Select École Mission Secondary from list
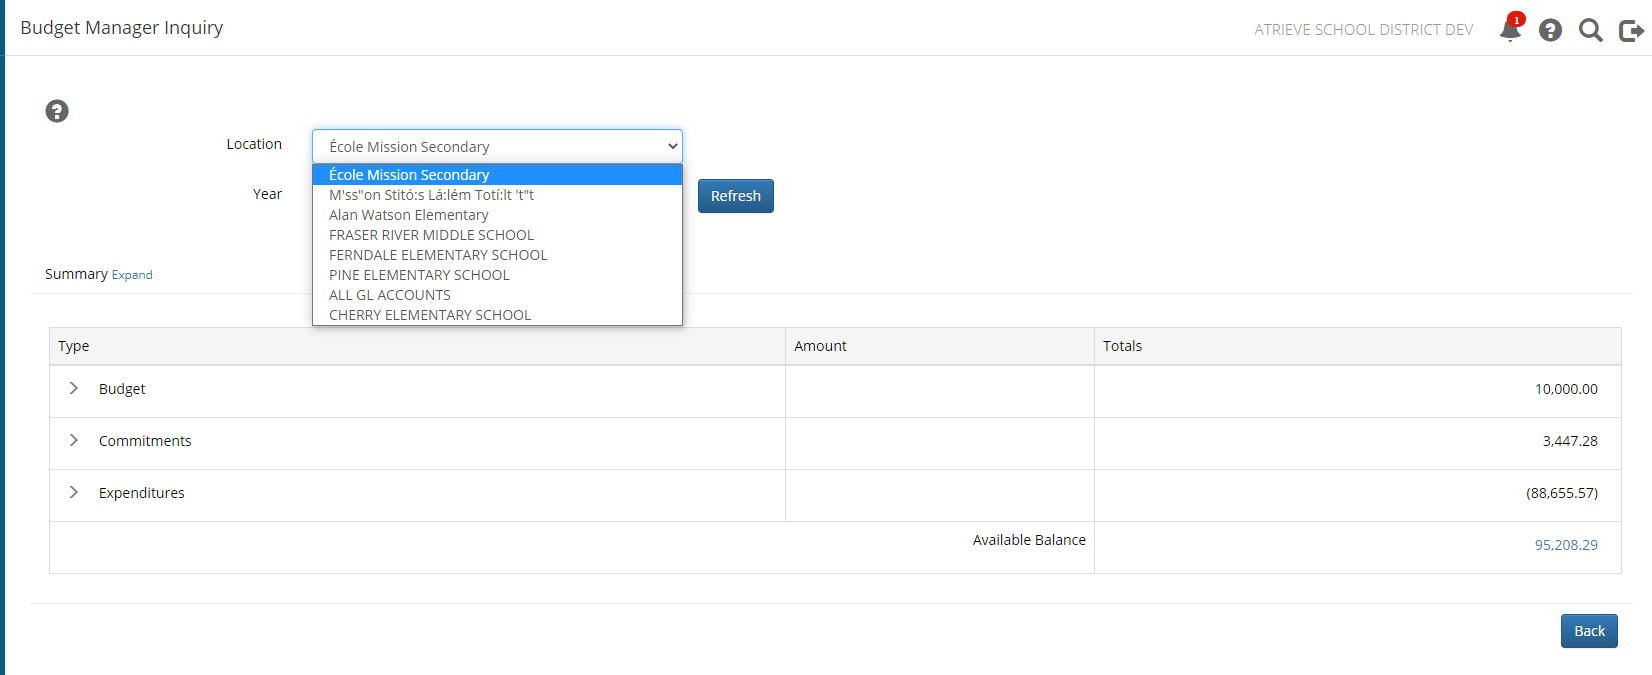Viewport: 1652px width, 675px height. [x=409, y=175]
